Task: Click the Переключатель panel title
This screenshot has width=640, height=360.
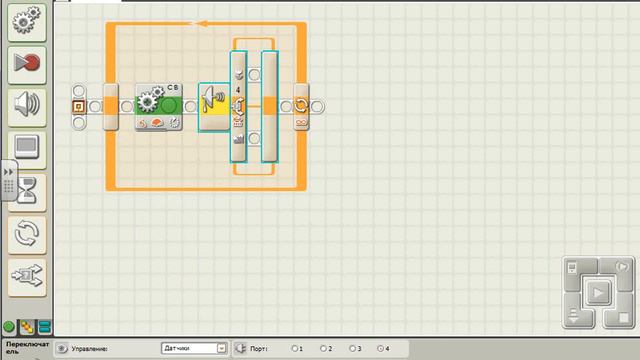Action: point(27,348)
